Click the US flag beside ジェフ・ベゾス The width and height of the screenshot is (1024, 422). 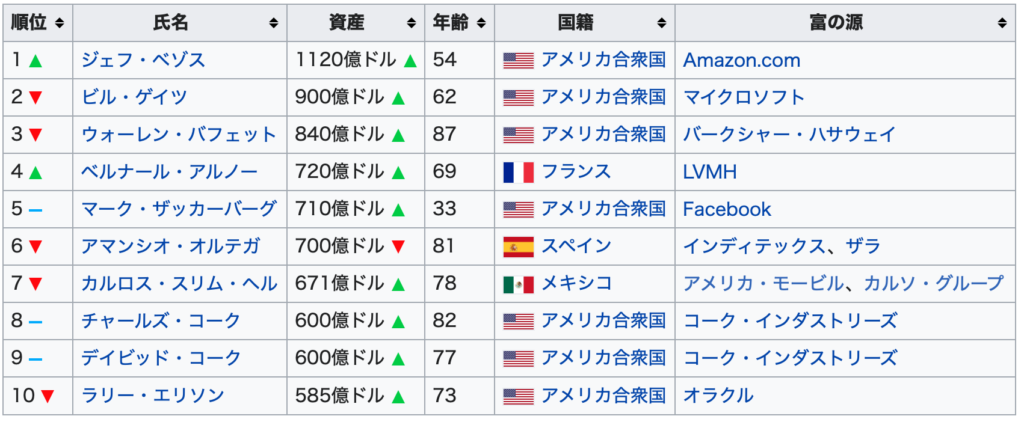tap(519, 61)
